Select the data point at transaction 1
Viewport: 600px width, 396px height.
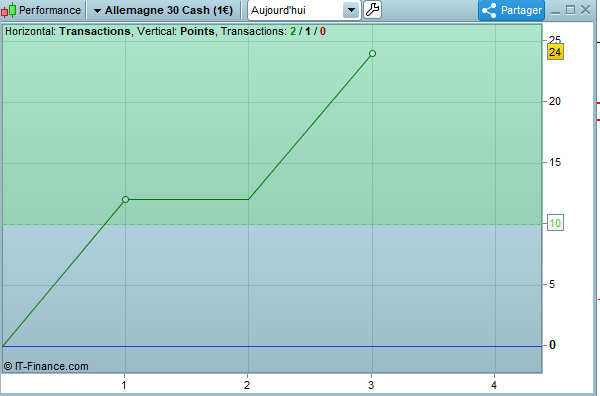(x=125, y=199)
